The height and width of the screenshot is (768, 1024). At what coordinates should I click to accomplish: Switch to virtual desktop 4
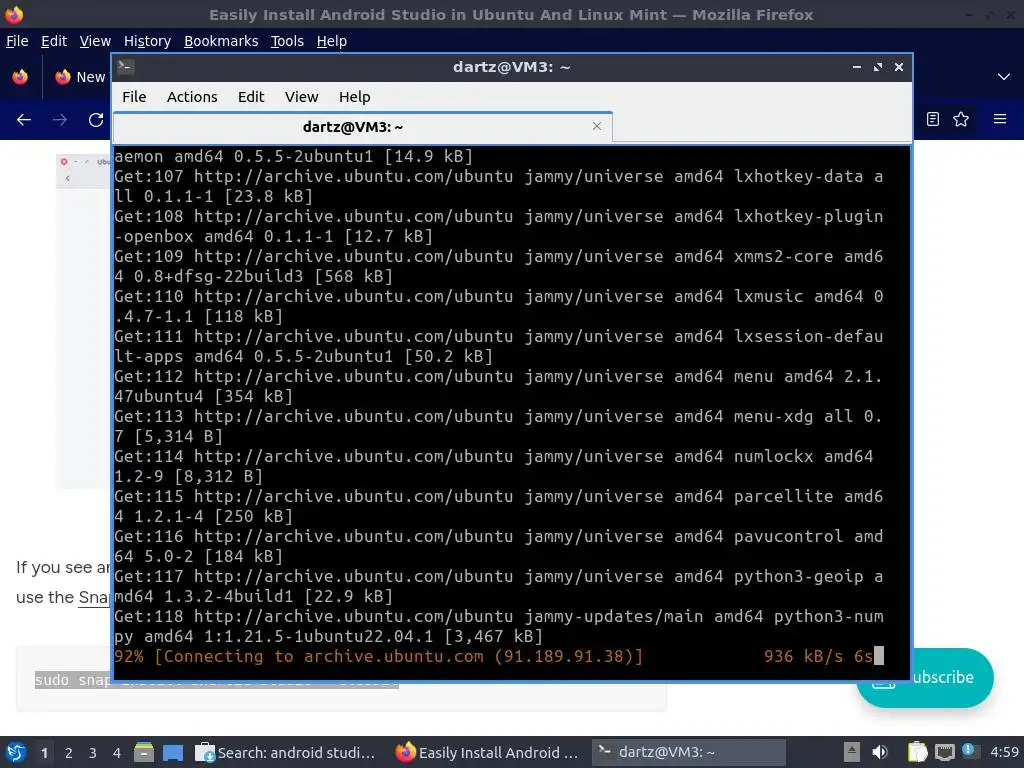pos(117,753)
